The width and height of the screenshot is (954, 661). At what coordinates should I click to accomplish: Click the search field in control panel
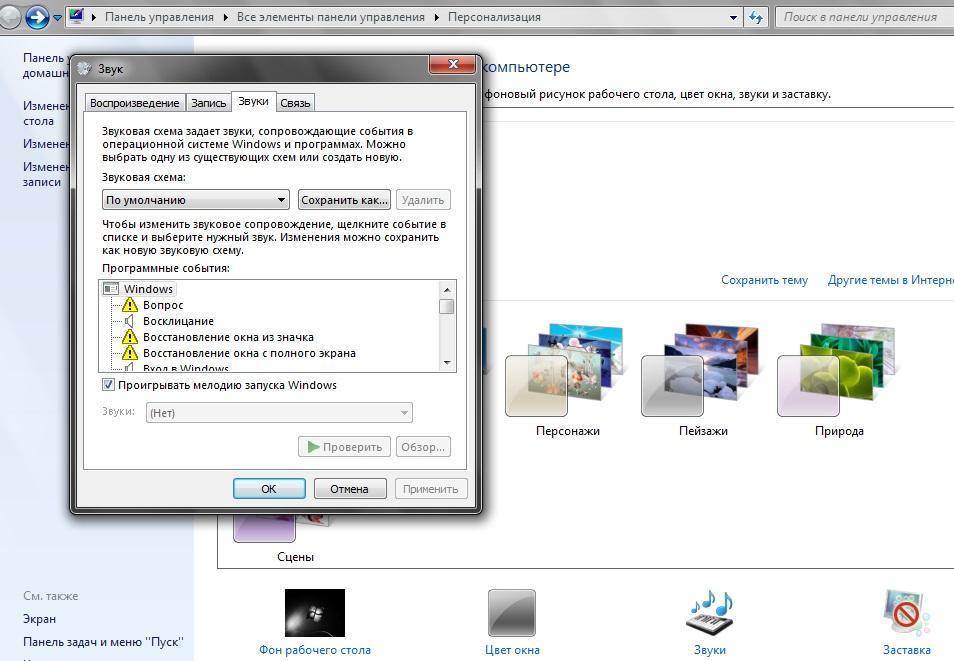point(860,17)
